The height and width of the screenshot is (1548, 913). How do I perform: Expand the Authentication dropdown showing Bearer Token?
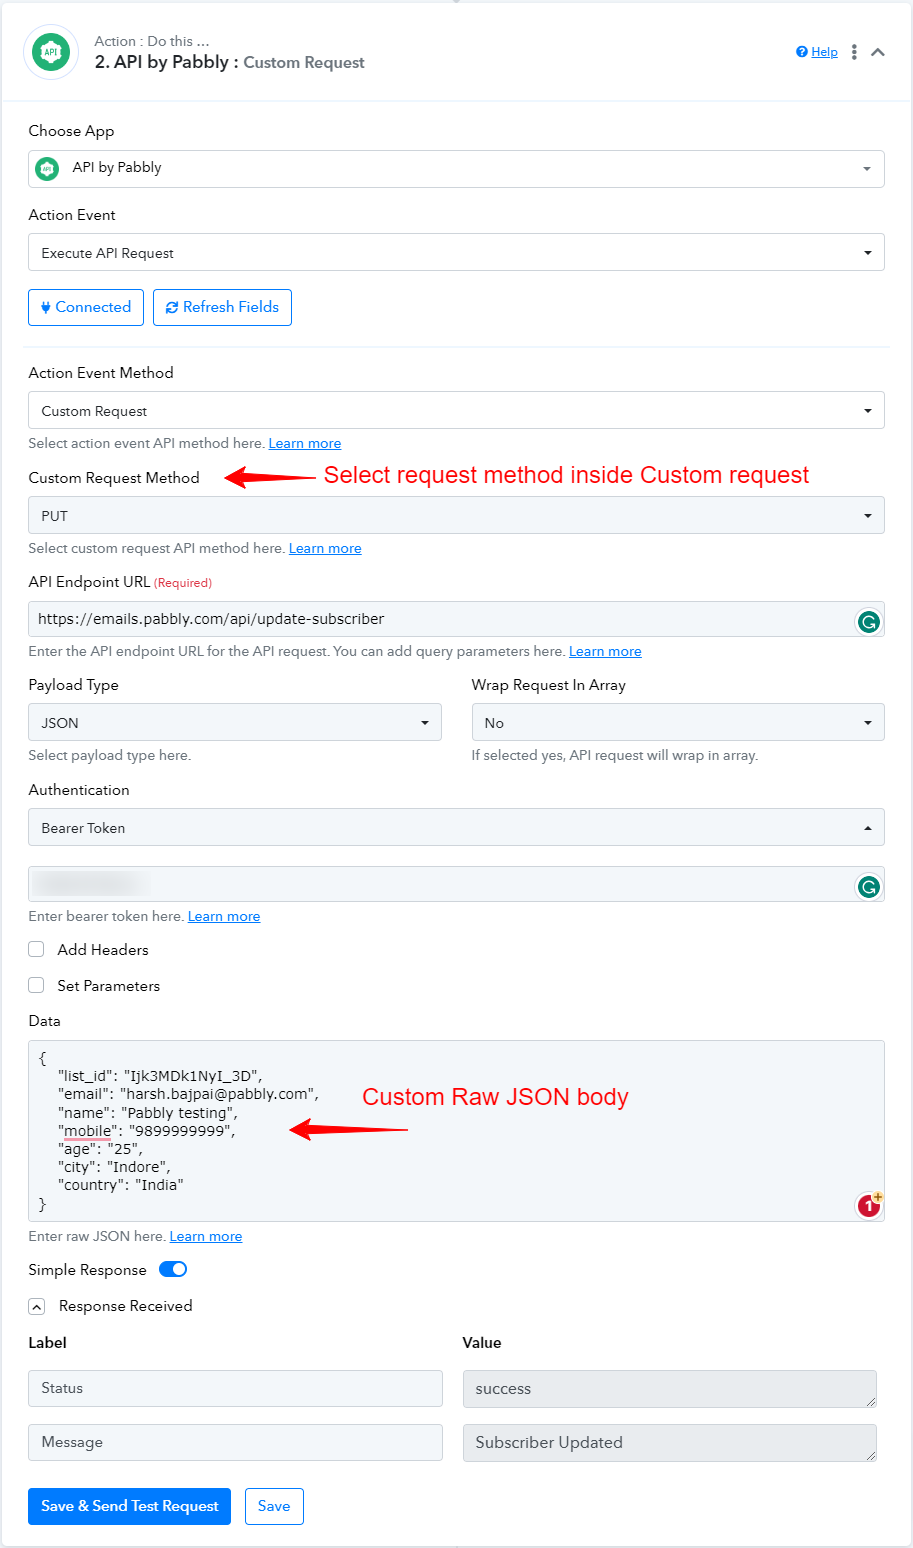click(456, 827)
